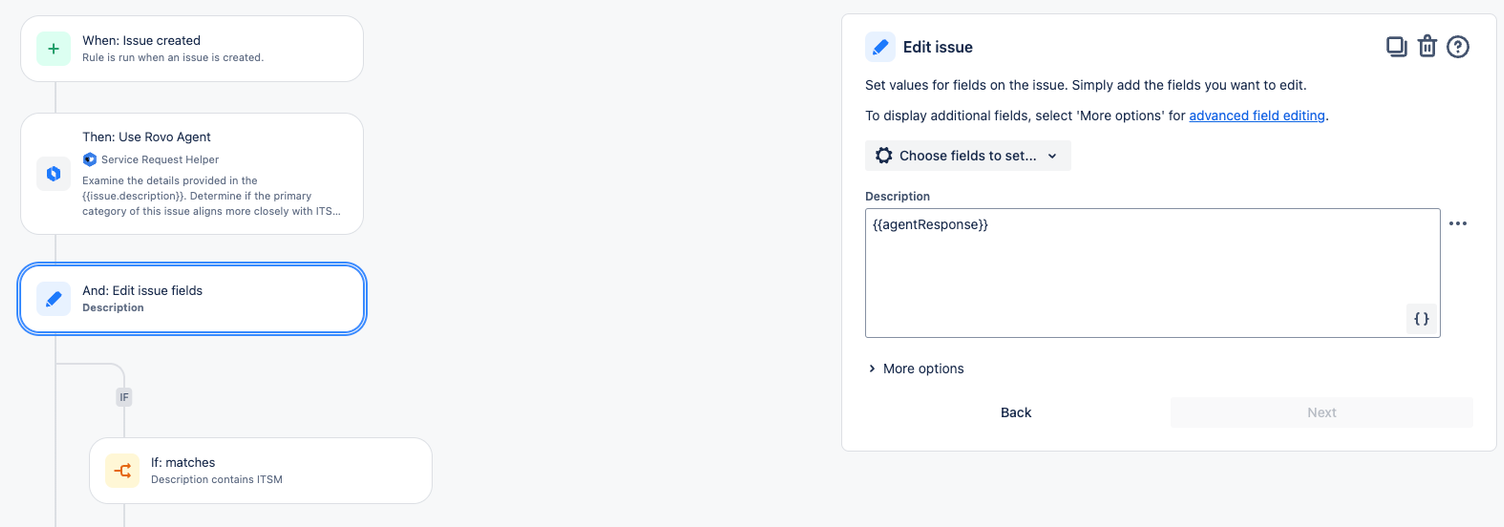This screenshot has height=527, width=1504.
Task: Click the {{agentResponse}} text
Action: (x=930, y=225)
